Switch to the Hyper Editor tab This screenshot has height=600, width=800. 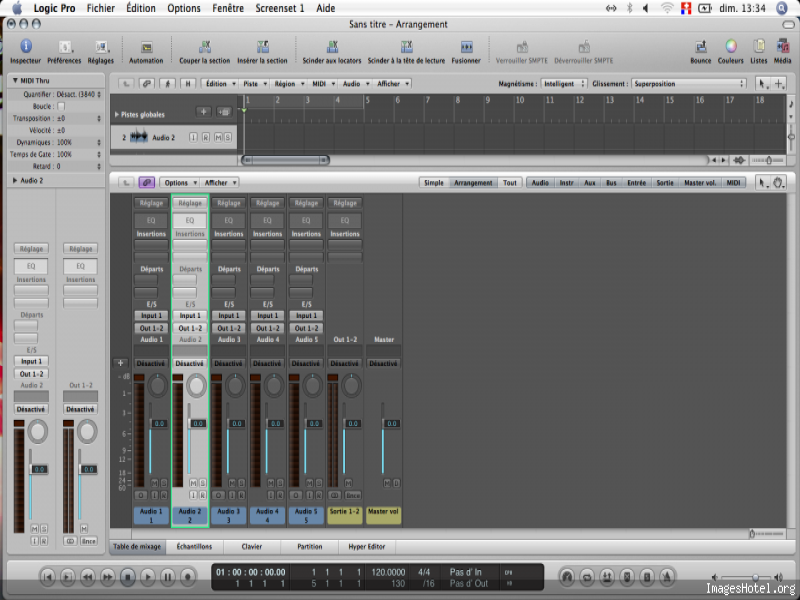[367, 546]
